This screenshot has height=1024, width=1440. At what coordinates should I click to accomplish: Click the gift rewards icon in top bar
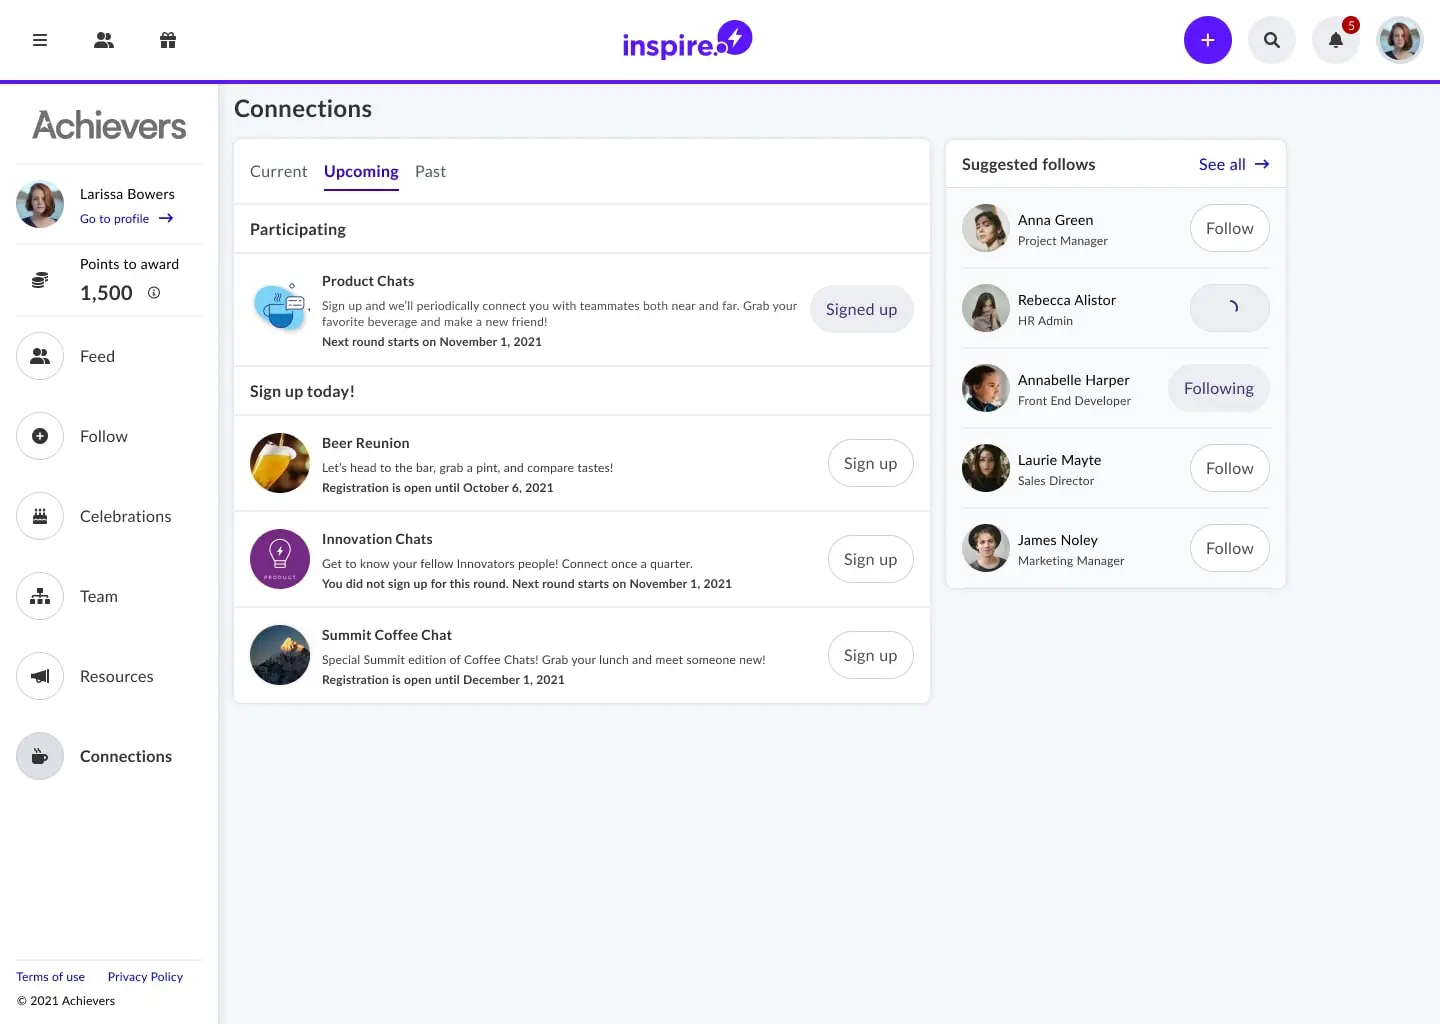(x=168, y=40)
